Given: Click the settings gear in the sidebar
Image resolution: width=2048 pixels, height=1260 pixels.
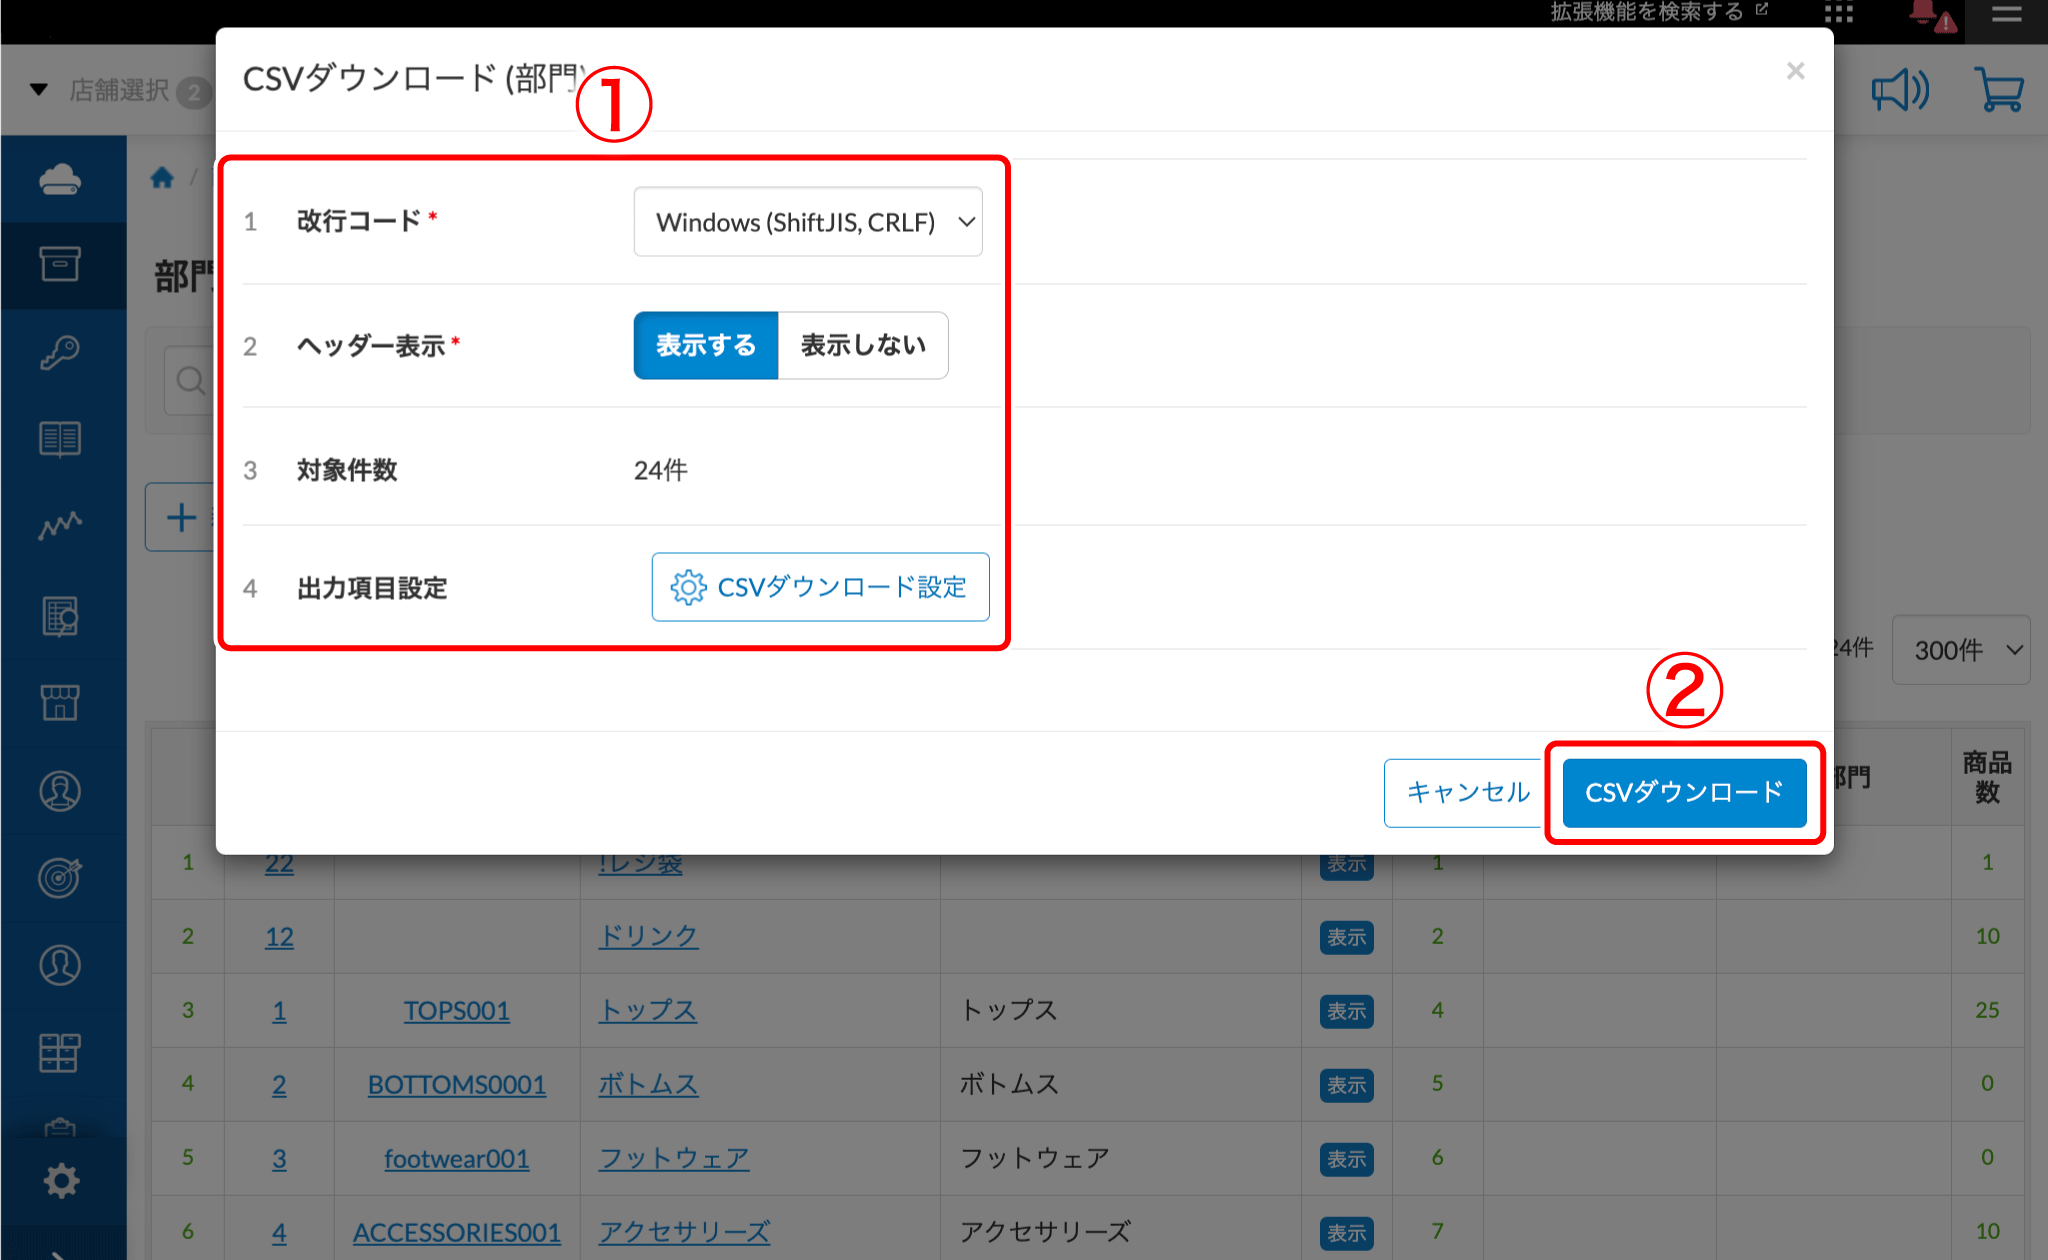Looking at the screenshot, I should (61, 1181).
